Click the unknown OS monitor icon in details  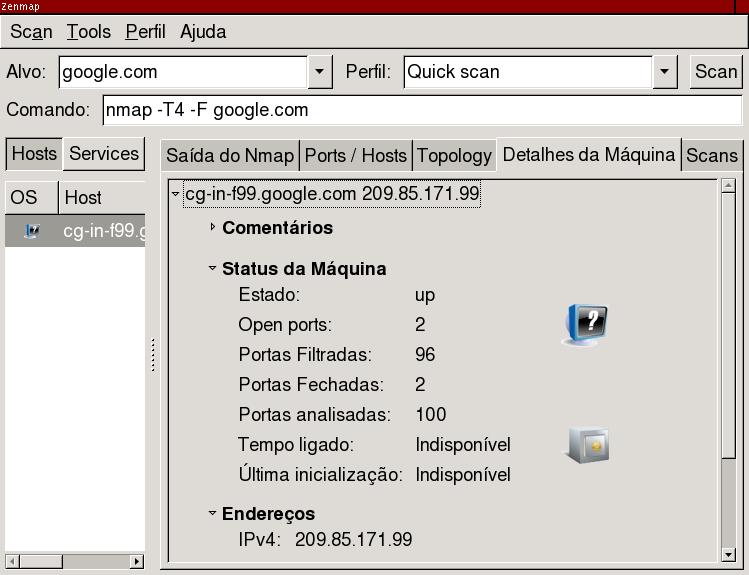click(x=585, y=324)
